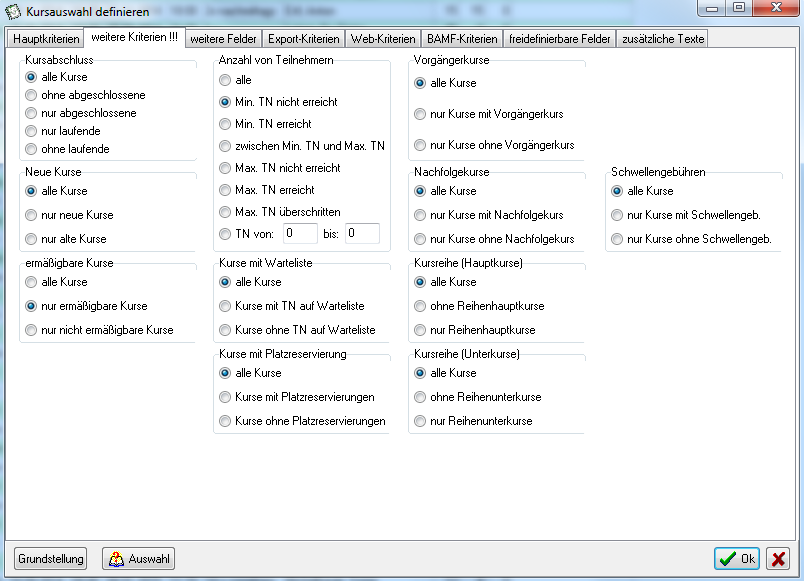Click the 'TN von' number input field

click(x=300, y=233)
